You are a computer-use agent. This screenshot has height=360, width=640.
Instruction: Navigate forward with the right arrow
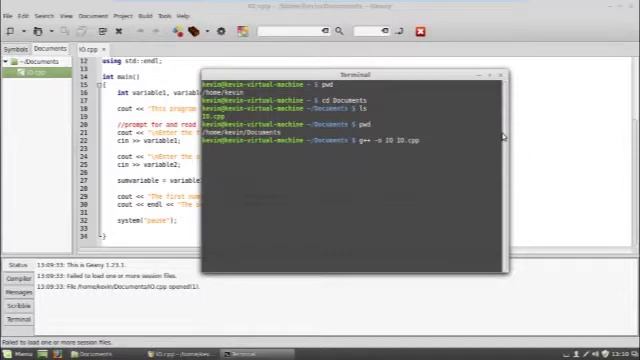[156, 31]
